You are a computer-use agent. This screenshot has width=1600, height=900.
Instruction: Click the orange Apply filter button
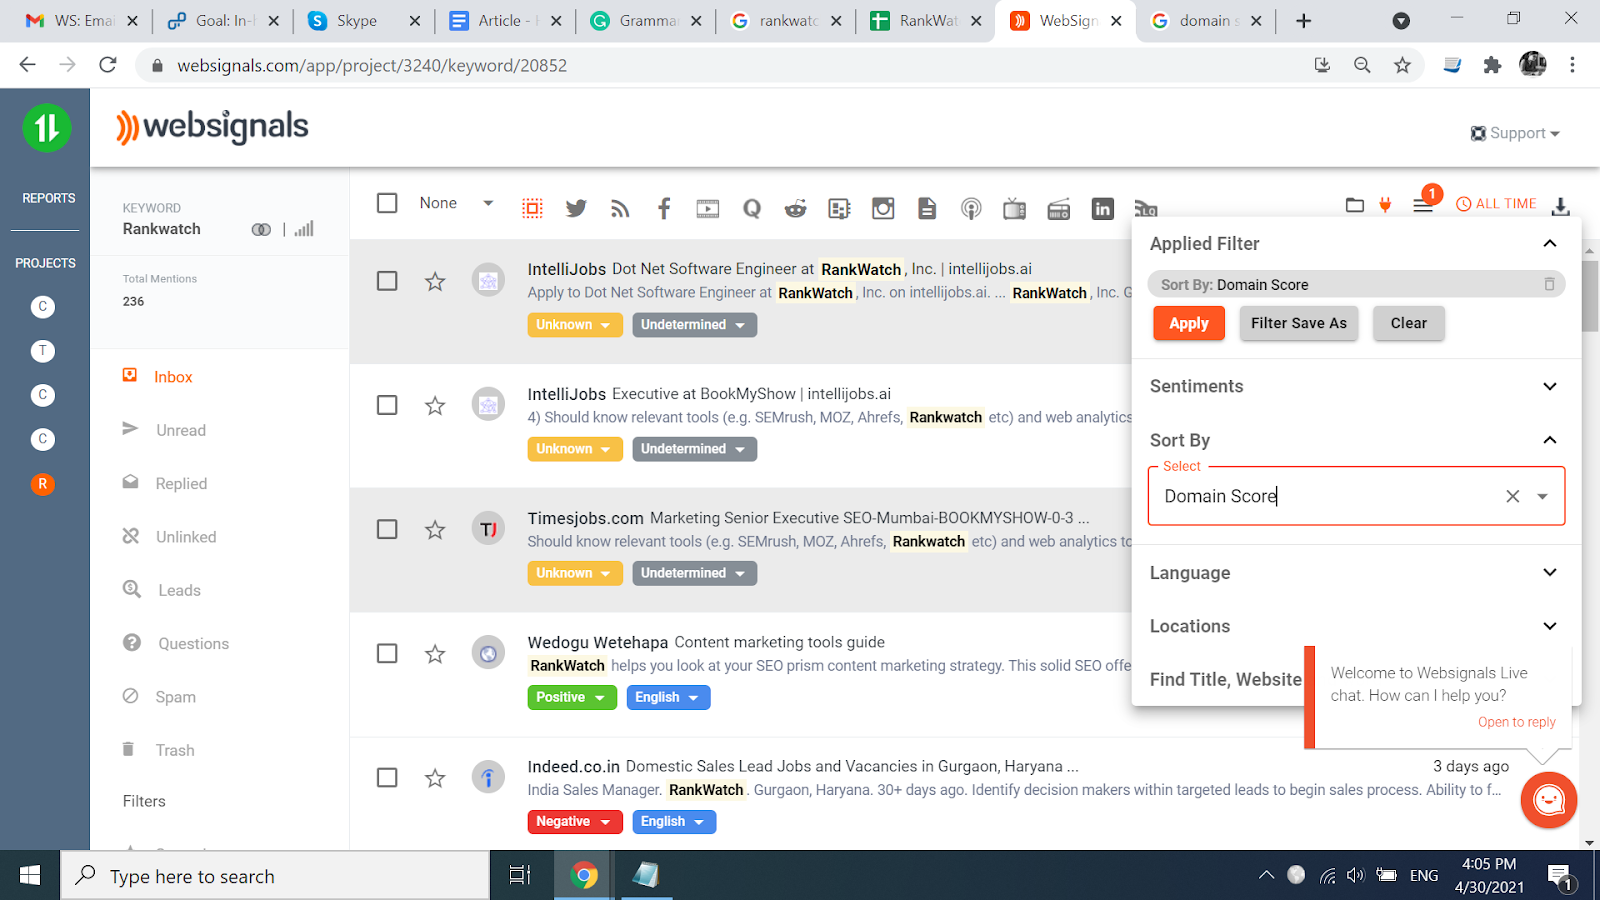coord(1189,323)
